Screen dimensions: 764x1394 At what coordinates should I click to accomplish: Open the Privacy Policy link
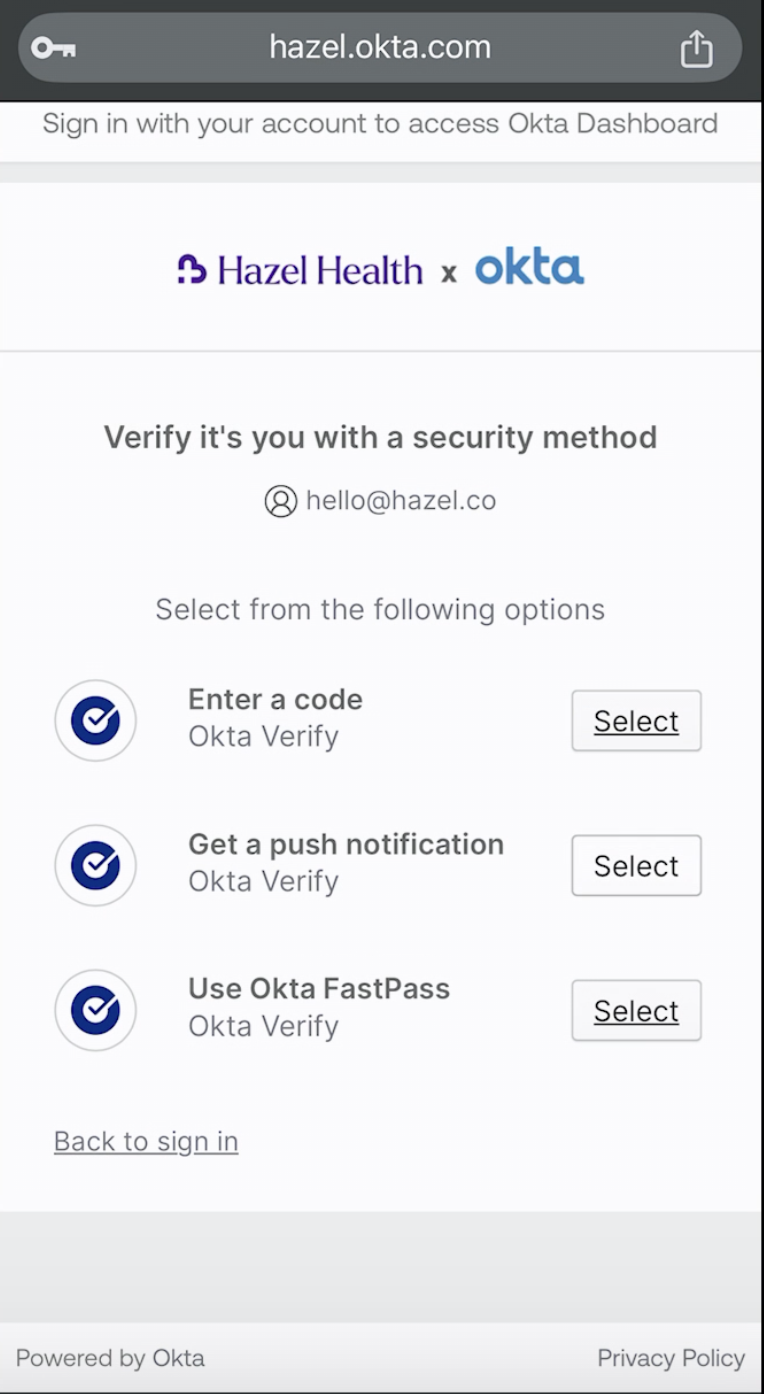671,1358
